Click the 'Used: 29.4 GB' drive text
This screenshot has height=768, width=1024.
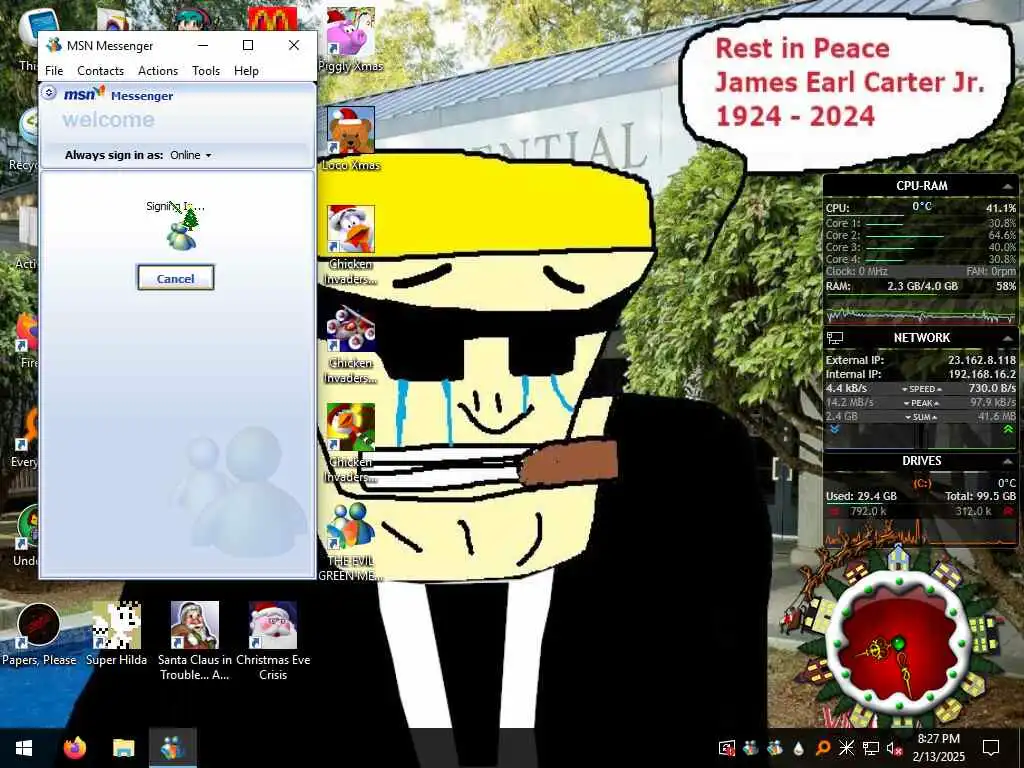(x=861, y=496)
